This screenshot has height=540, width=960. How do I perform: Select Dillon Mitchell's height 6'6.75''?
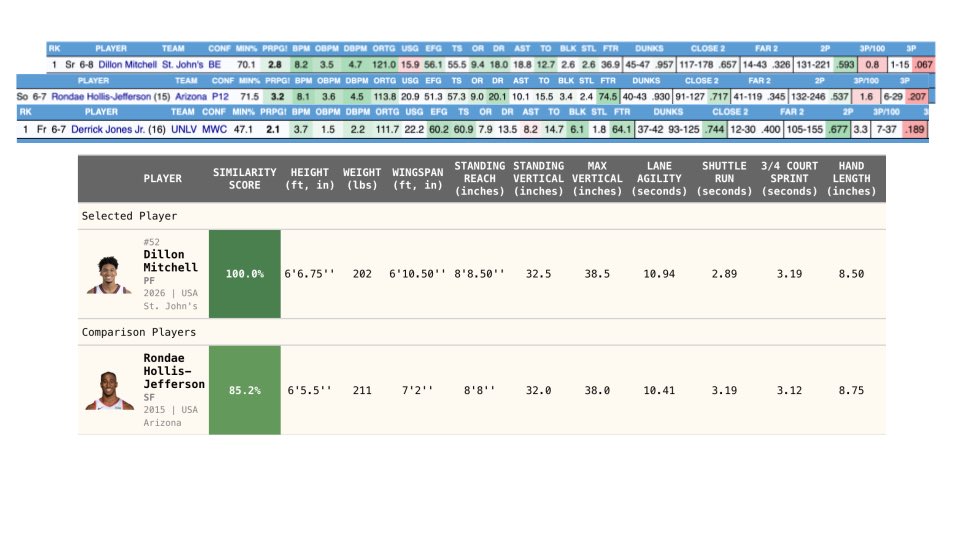tap(309, 274)
